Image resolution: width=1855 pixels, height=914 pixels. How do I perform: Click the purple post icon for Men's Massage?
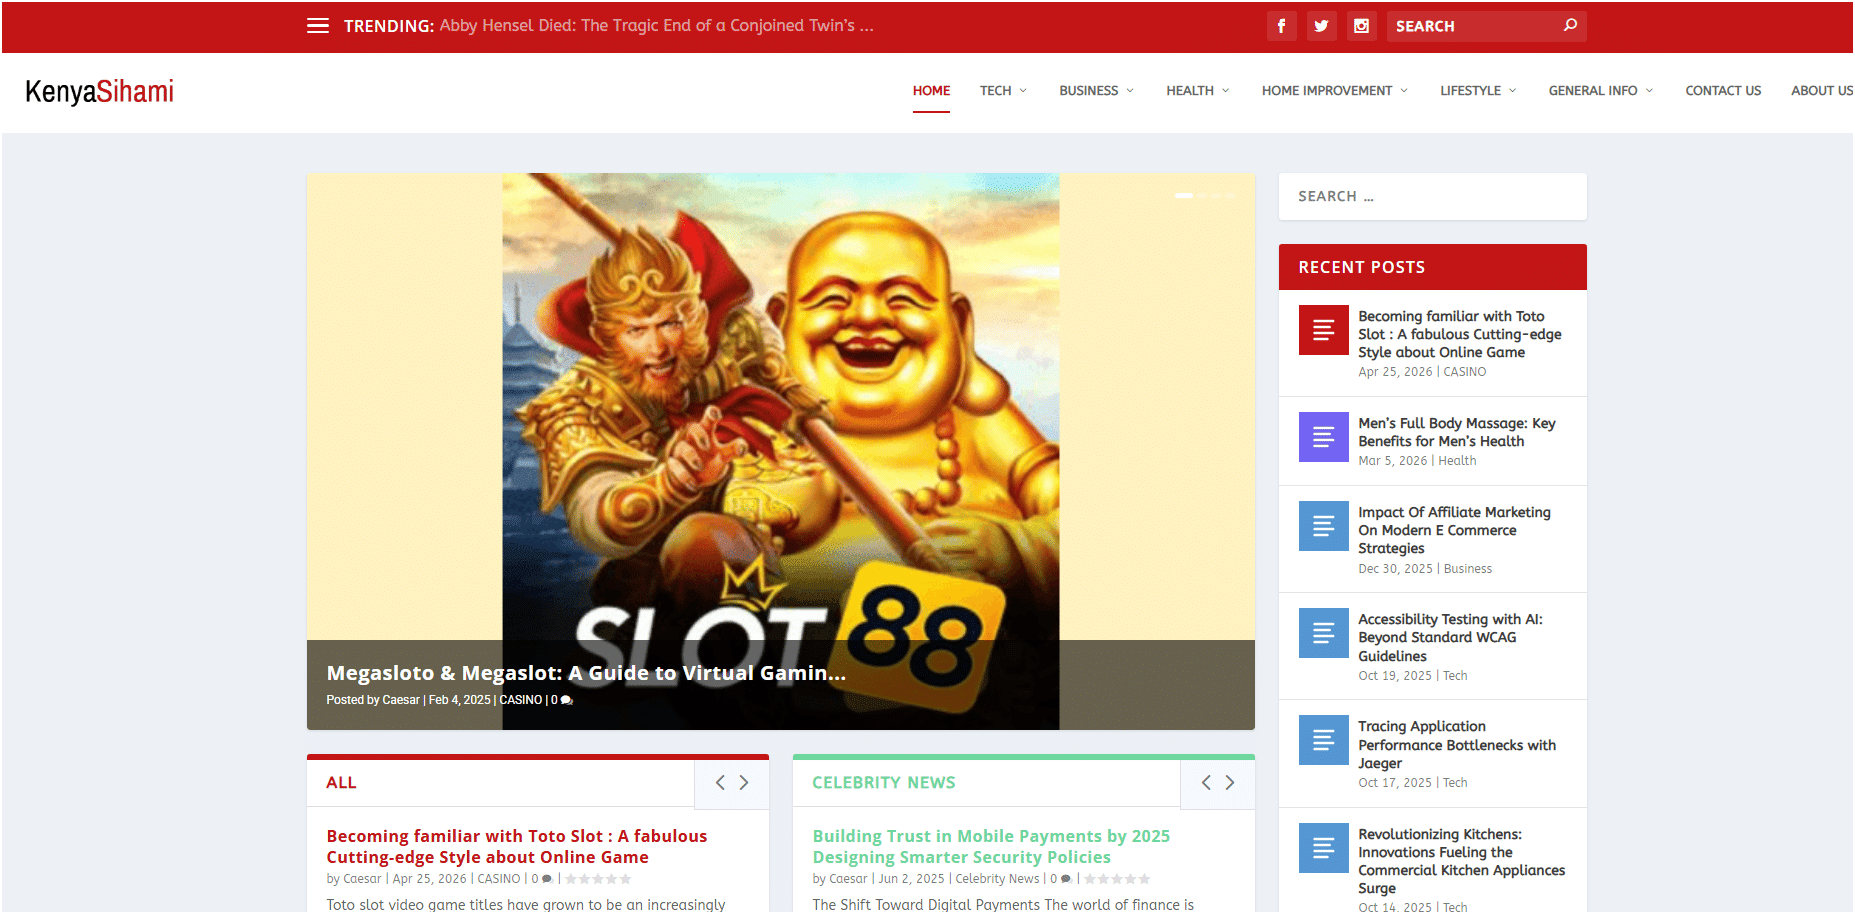(x=1323, y=437)
